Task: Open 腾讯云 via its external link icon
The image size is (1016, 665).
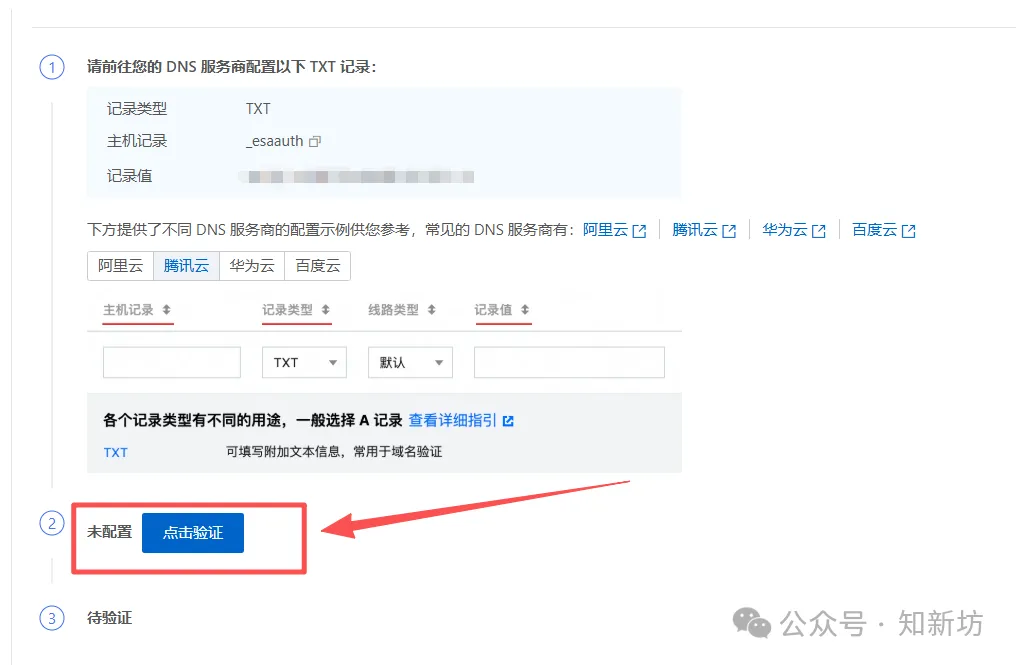Action: coord(729,230)
